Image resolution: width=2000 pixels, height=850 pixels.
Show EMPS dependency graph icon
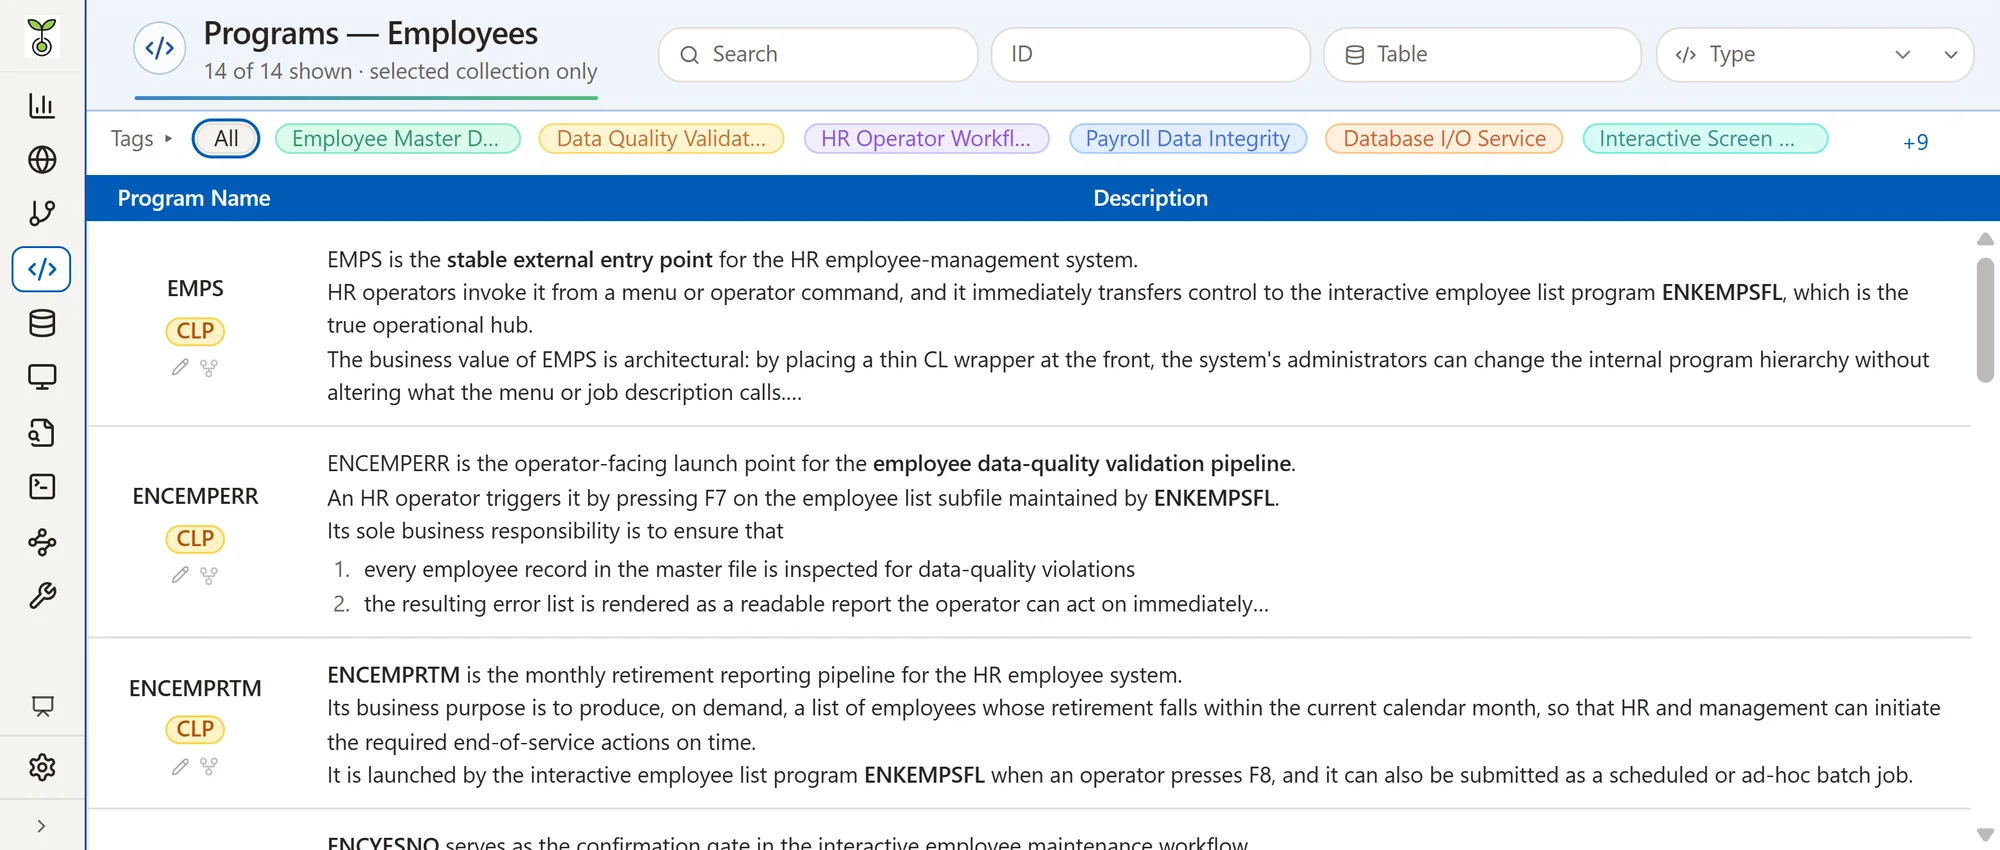208,368
